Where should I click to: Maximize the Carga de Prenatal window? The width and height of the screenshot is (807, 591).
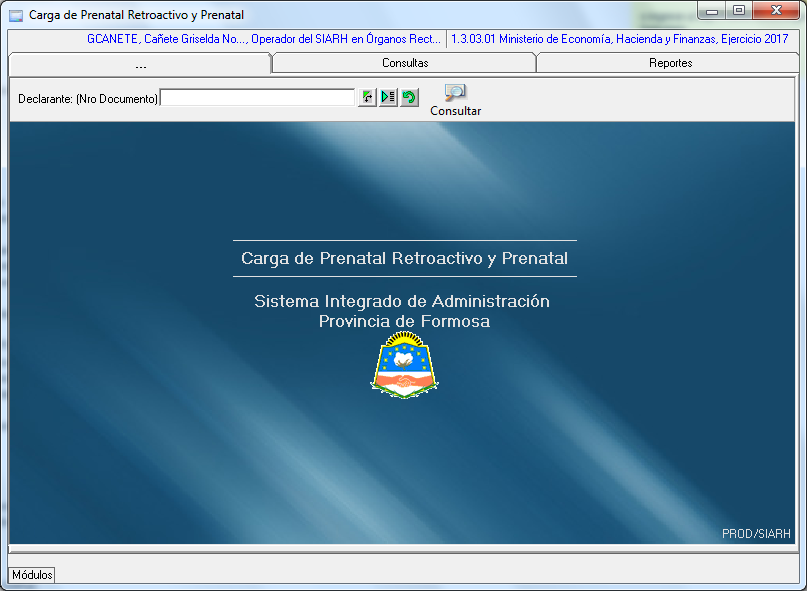click(x=739, y=11)
